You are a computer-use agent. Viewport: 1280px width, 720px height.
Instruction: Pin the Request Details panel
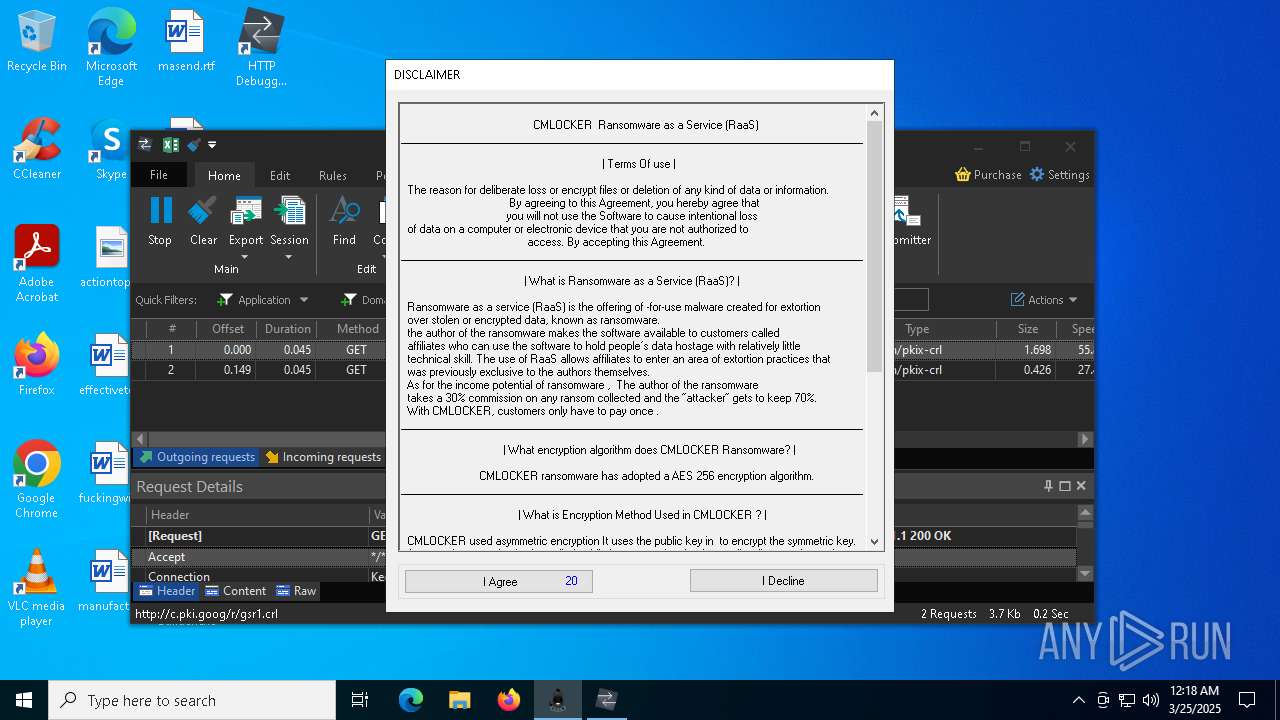pos(1048,486)
